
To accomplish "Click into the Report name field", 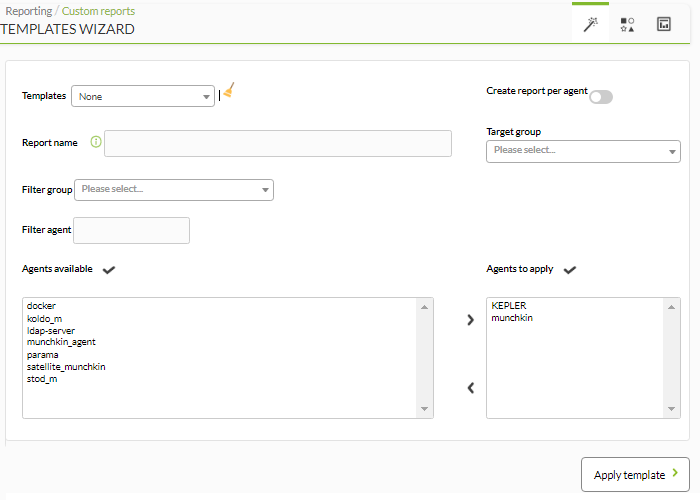I will [278, 143].
